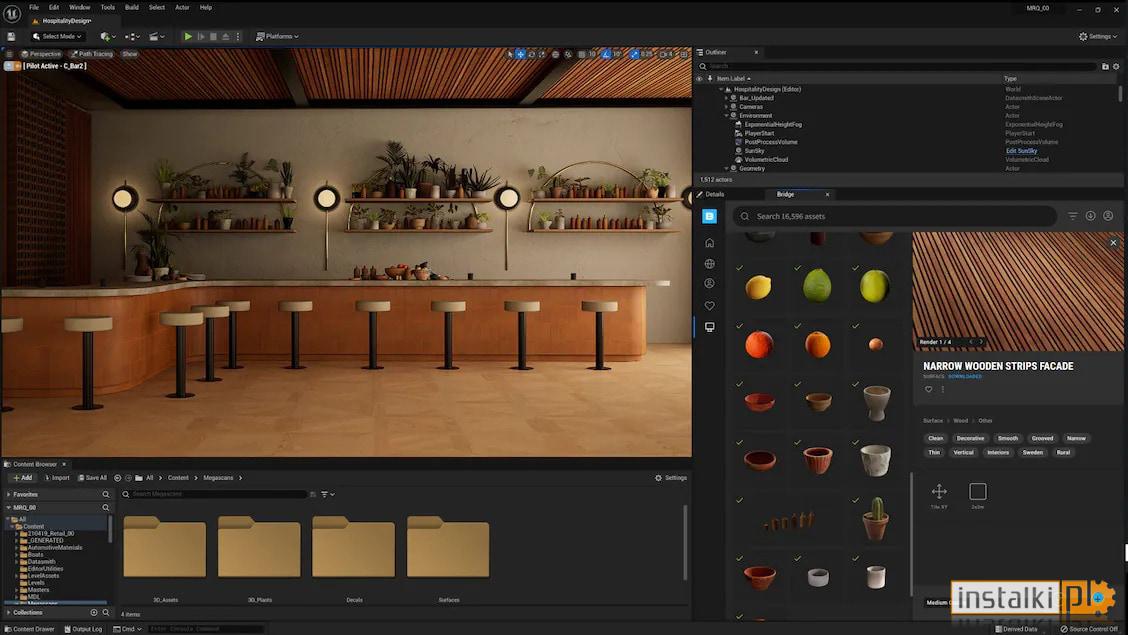Open the Actor menu
Screen dimensions: 1128x635
[183, 7]
